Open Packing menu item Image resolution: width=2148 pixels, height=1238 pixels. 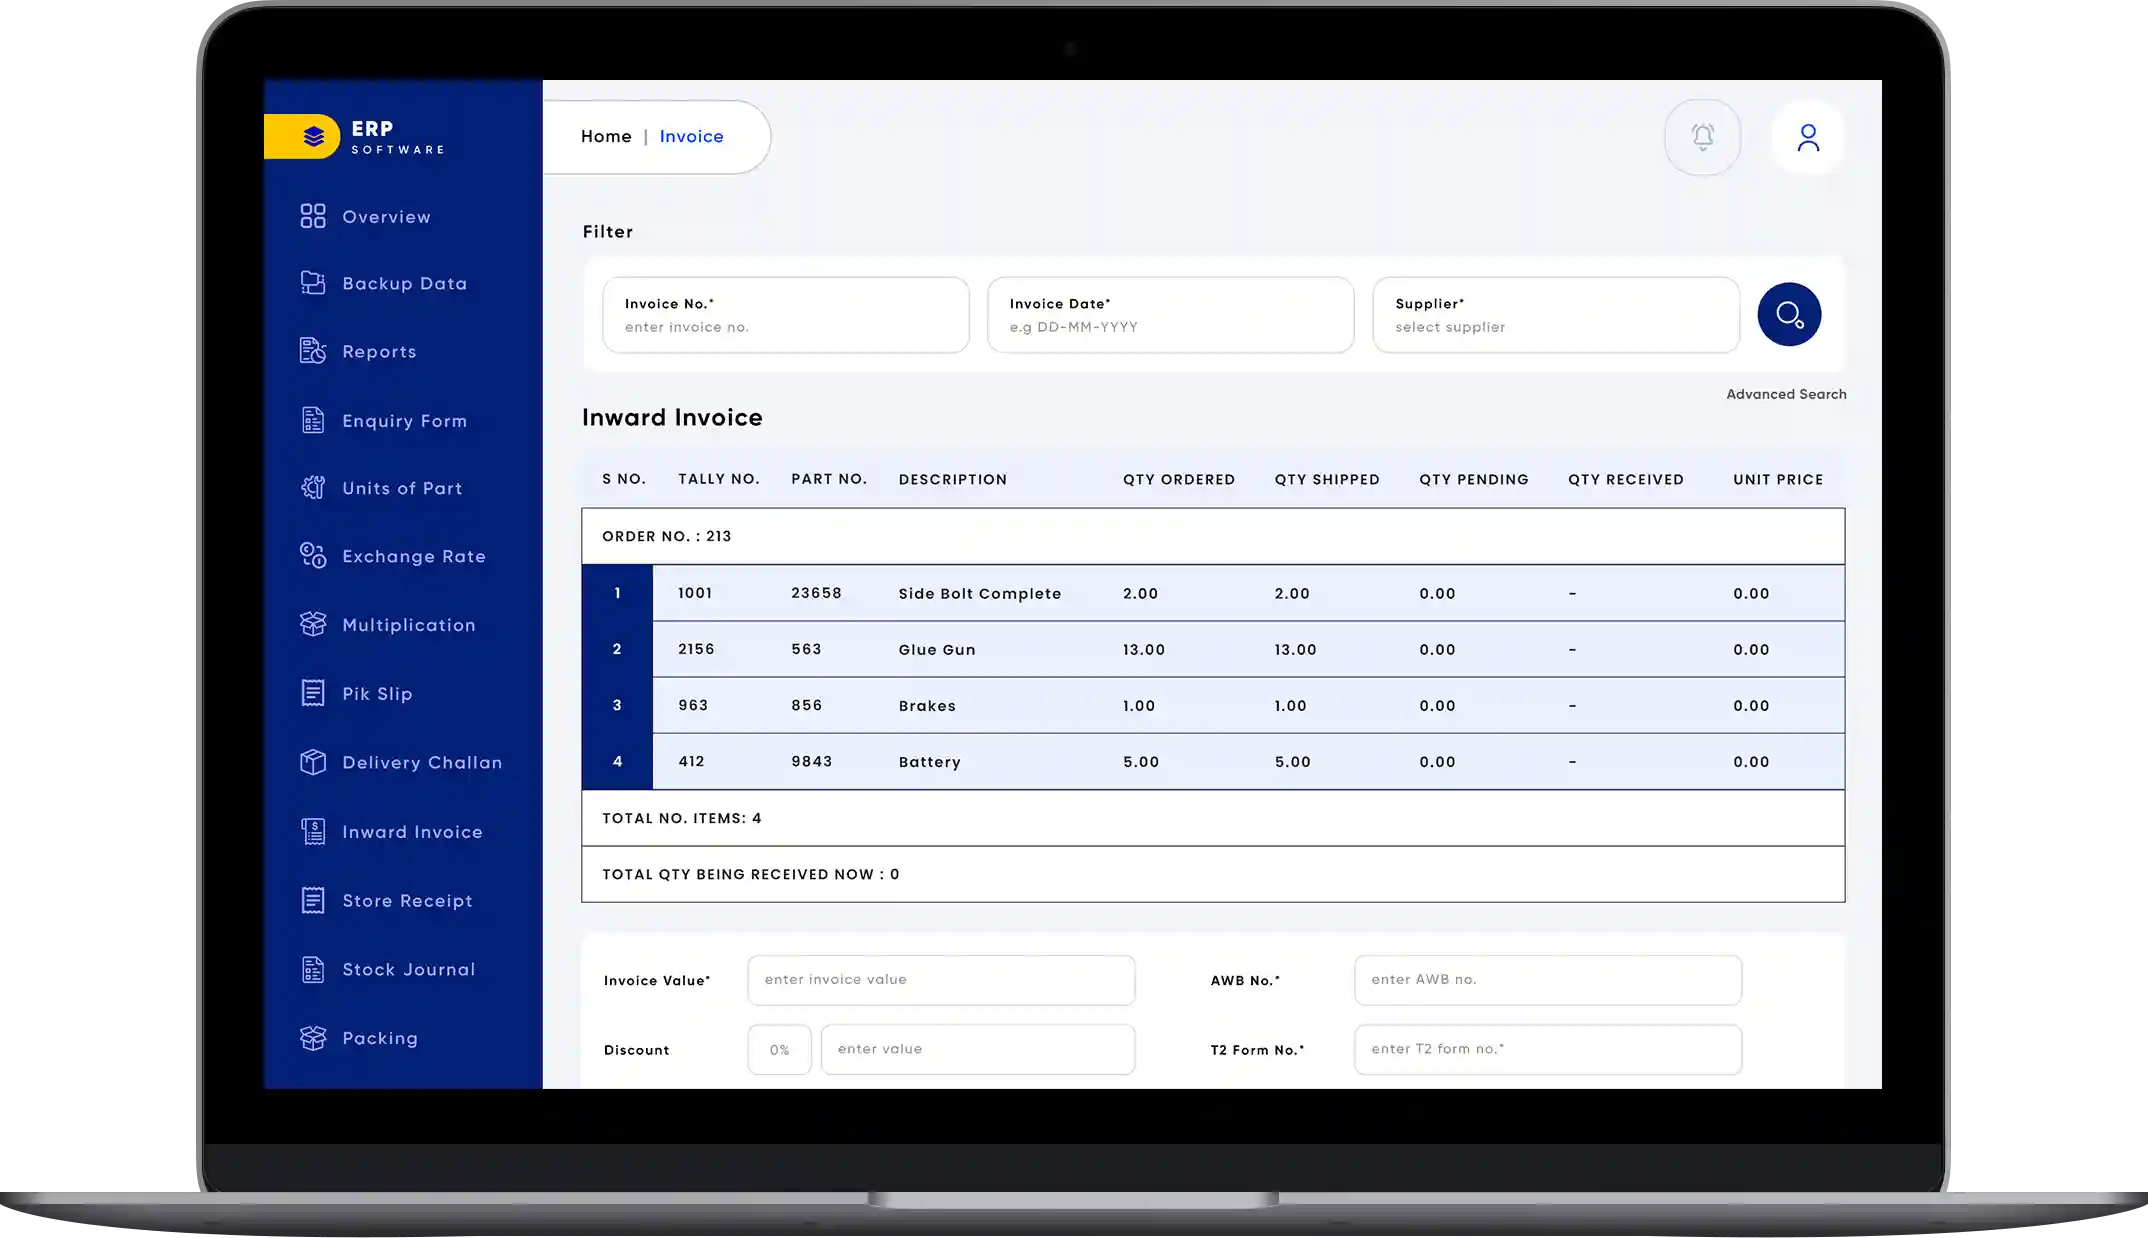380,1039
